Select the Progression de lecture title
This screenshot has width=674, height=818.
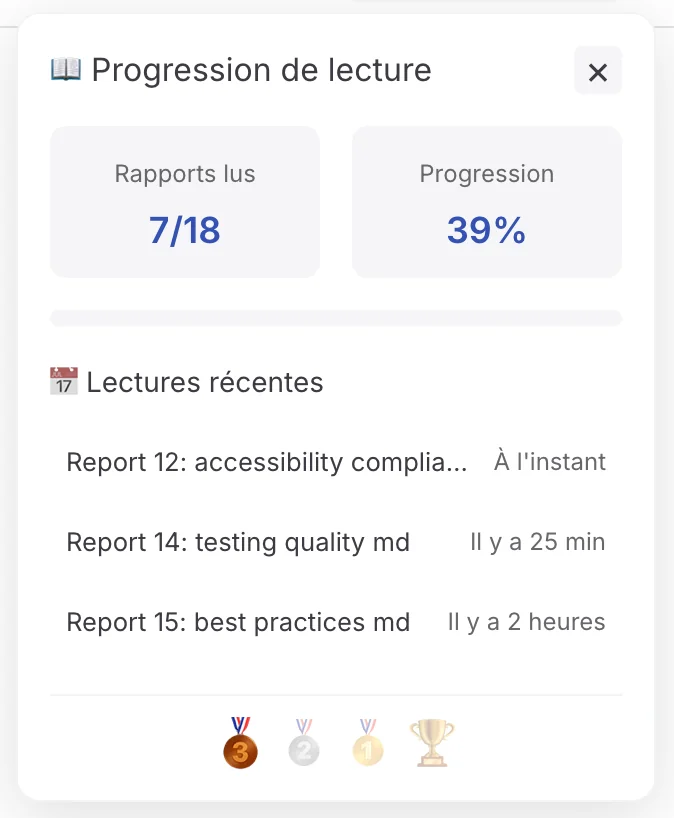260,69
